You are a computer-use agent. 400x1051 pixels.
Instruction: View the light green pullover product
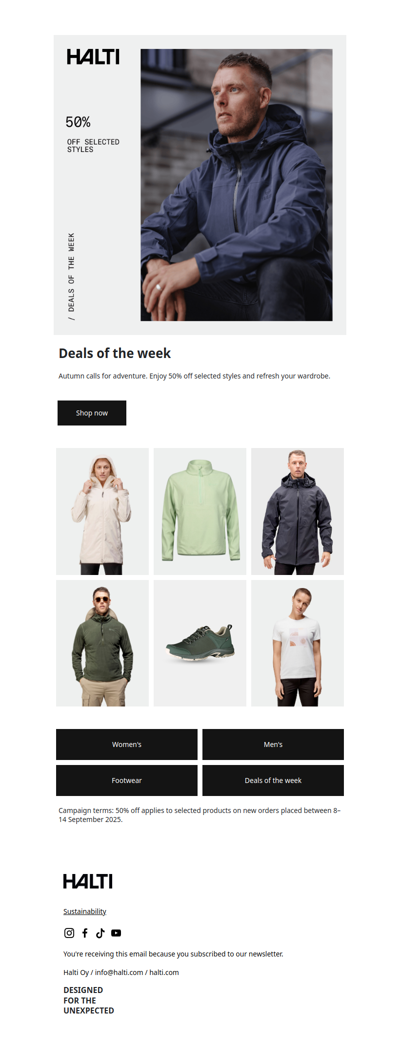coord(200,511)
